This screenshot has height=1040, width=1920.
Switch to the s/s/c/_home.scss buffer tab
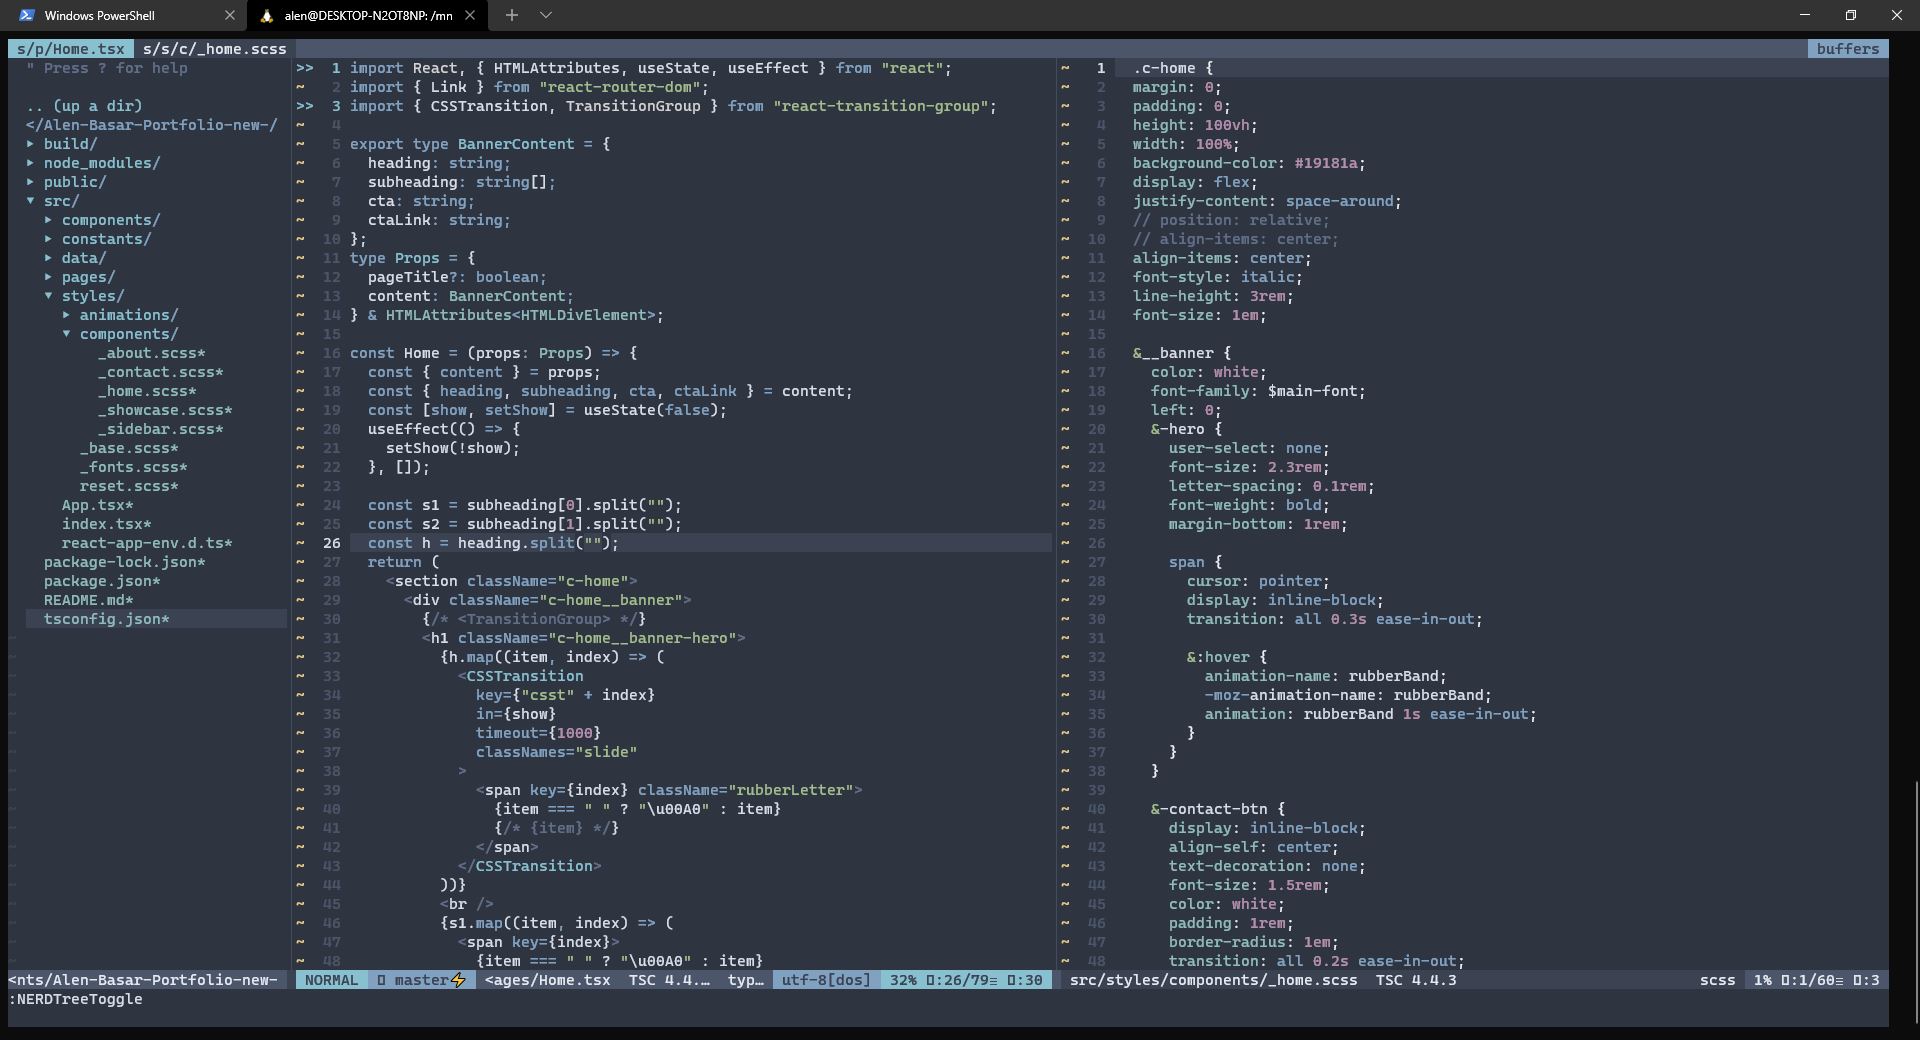215,48
